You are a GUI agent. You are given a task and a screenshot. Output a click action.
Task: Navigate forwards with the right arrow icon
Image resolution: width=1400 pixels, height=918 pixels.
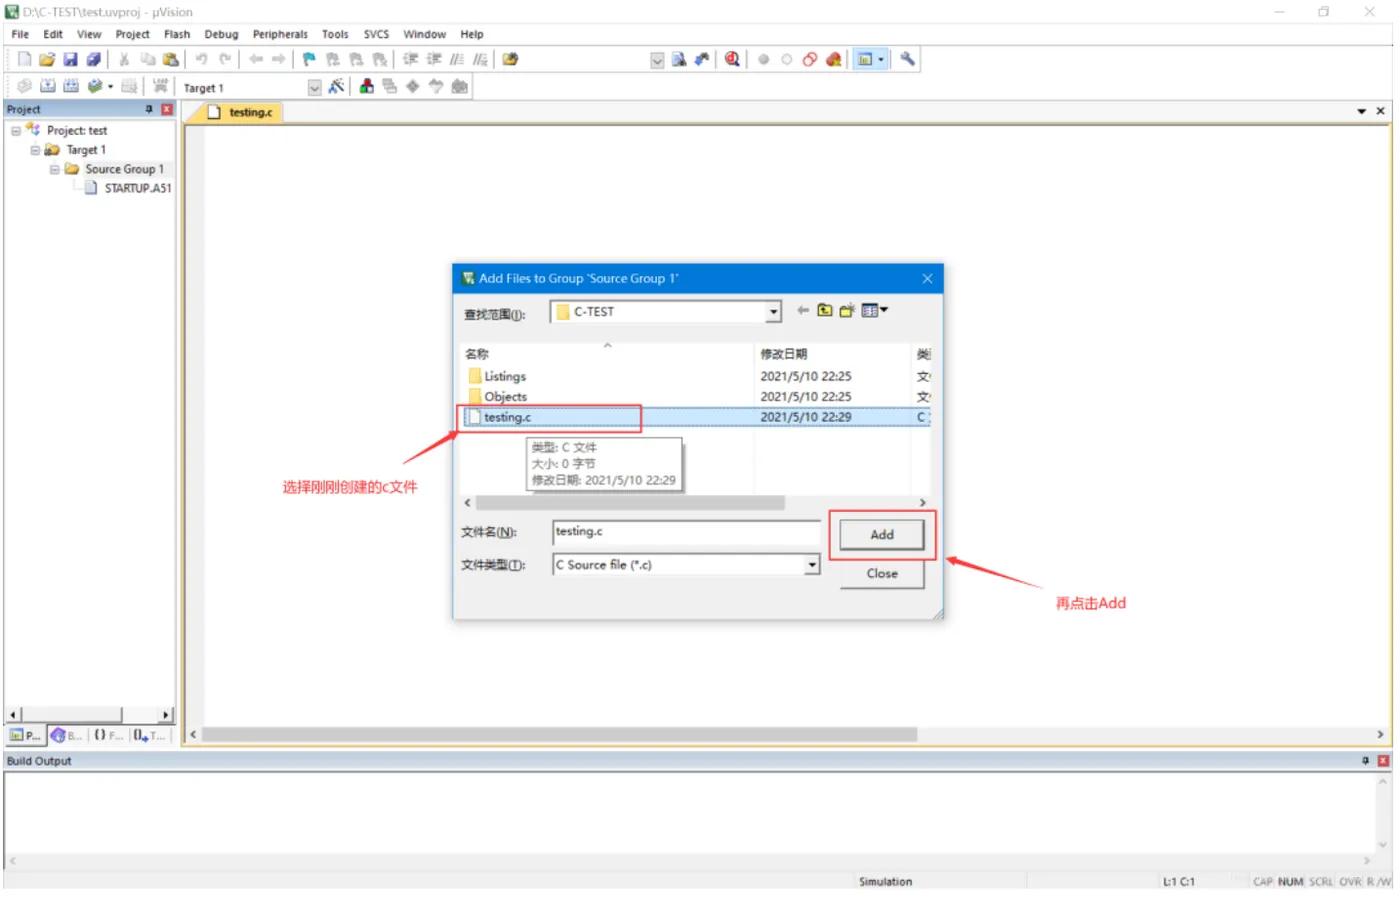[279, 60]
